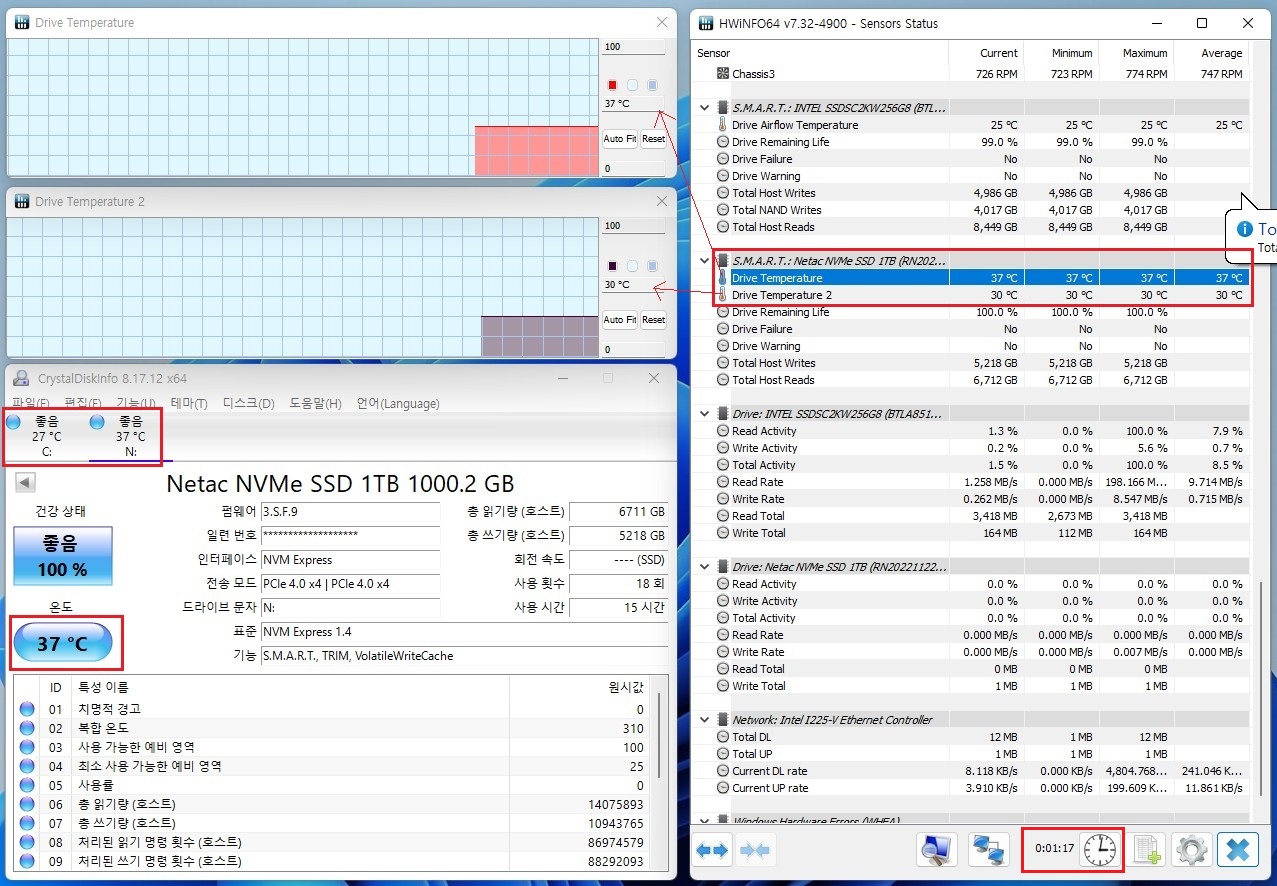Click icon beside Current DL rate

coord(723,771)
